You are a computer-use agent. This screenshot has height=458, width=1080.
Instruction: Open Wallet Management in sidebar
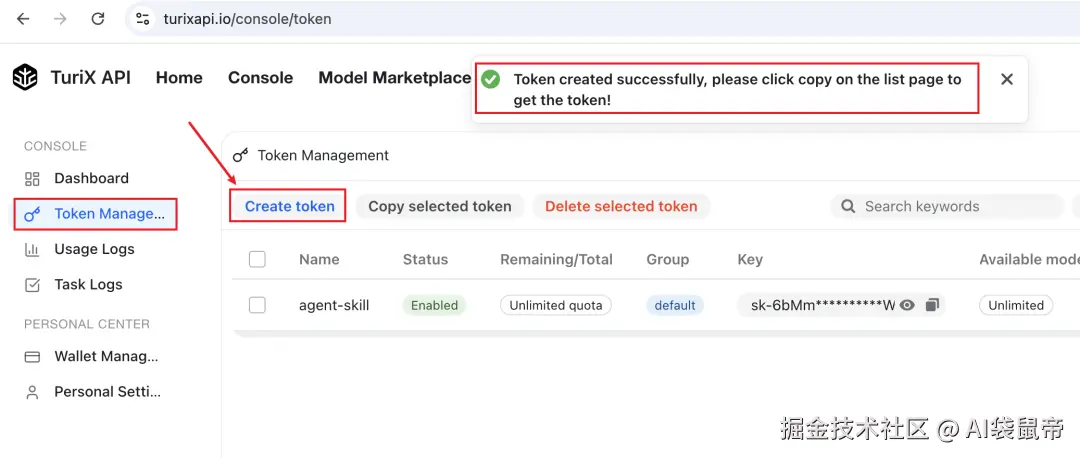[105, 356]
